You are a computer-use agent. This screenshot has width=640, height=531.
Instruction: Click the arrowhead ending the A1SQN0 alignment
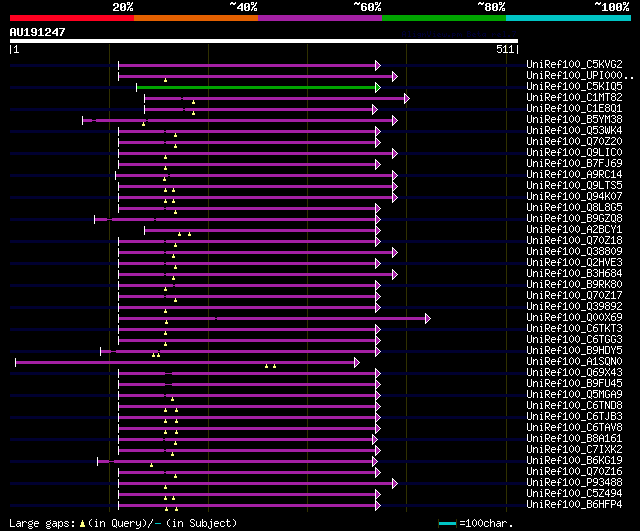coord(357,362)
